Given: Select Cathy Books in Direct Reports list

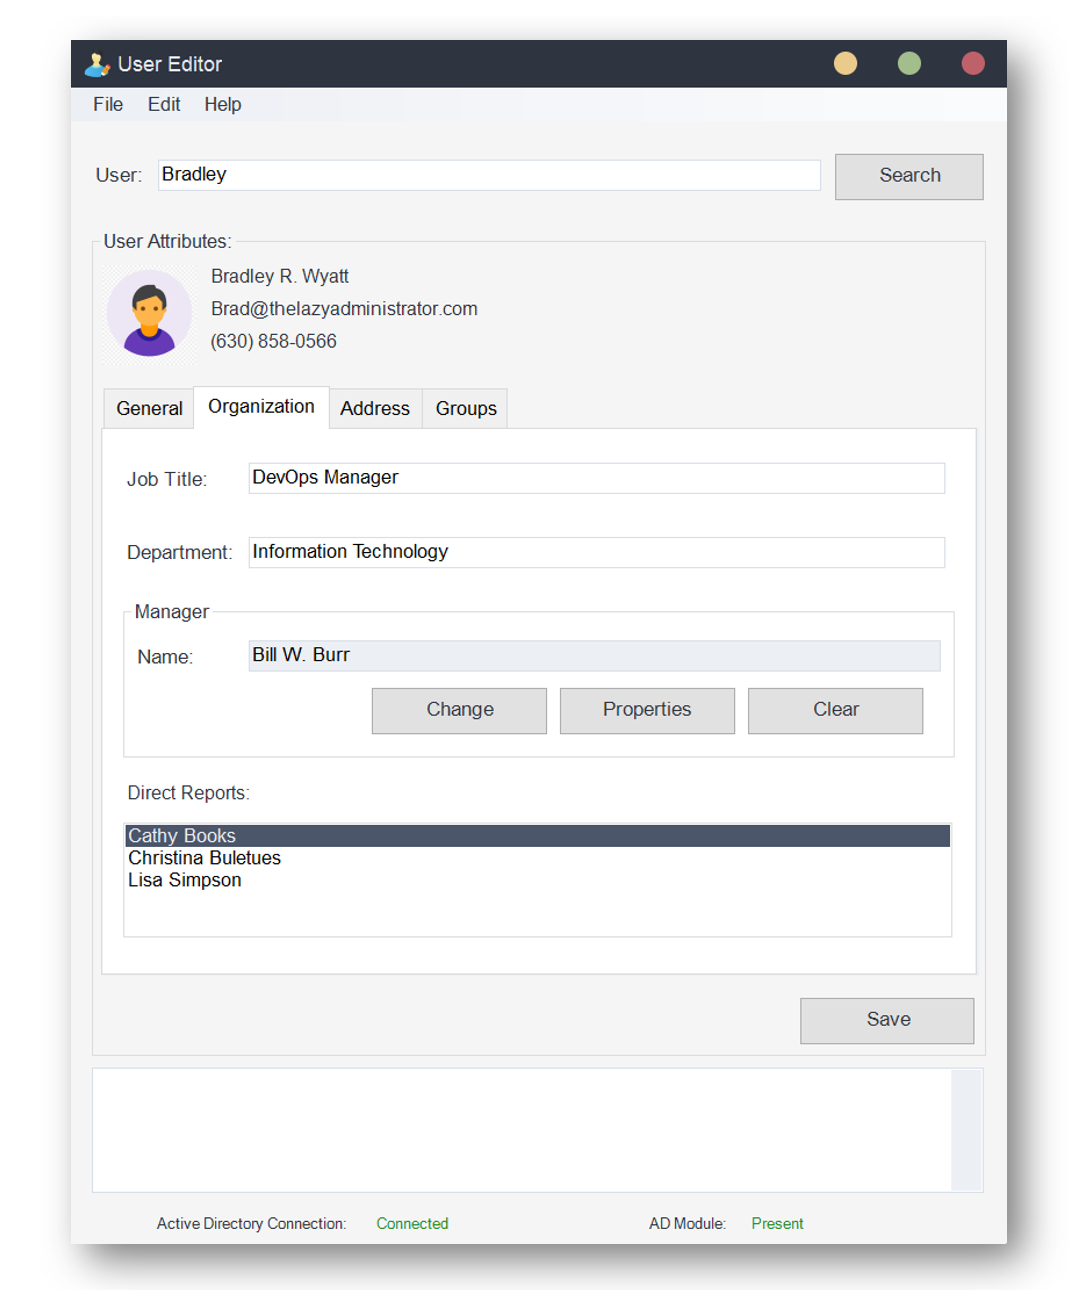Looking at the screenshot, I should click(537, 836).
